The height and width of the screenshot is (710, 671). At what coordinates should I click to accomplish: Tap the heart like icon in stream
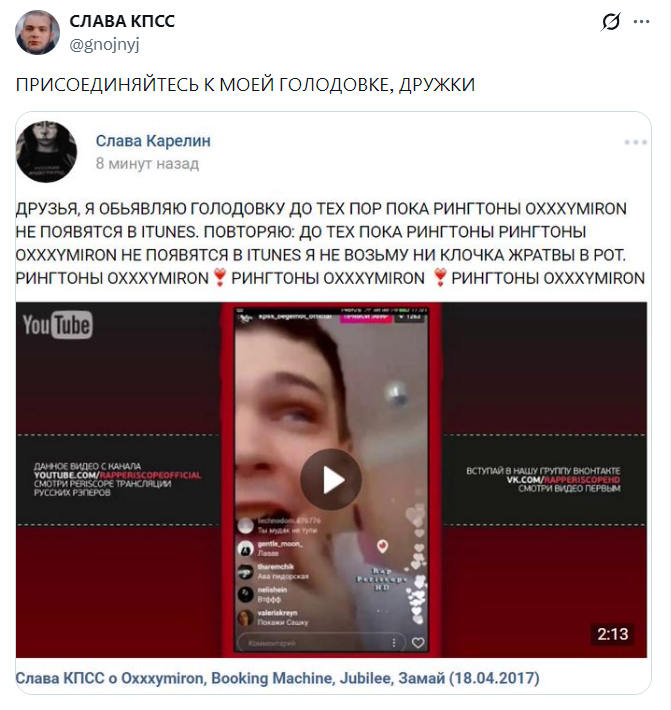tap(418, 643)
